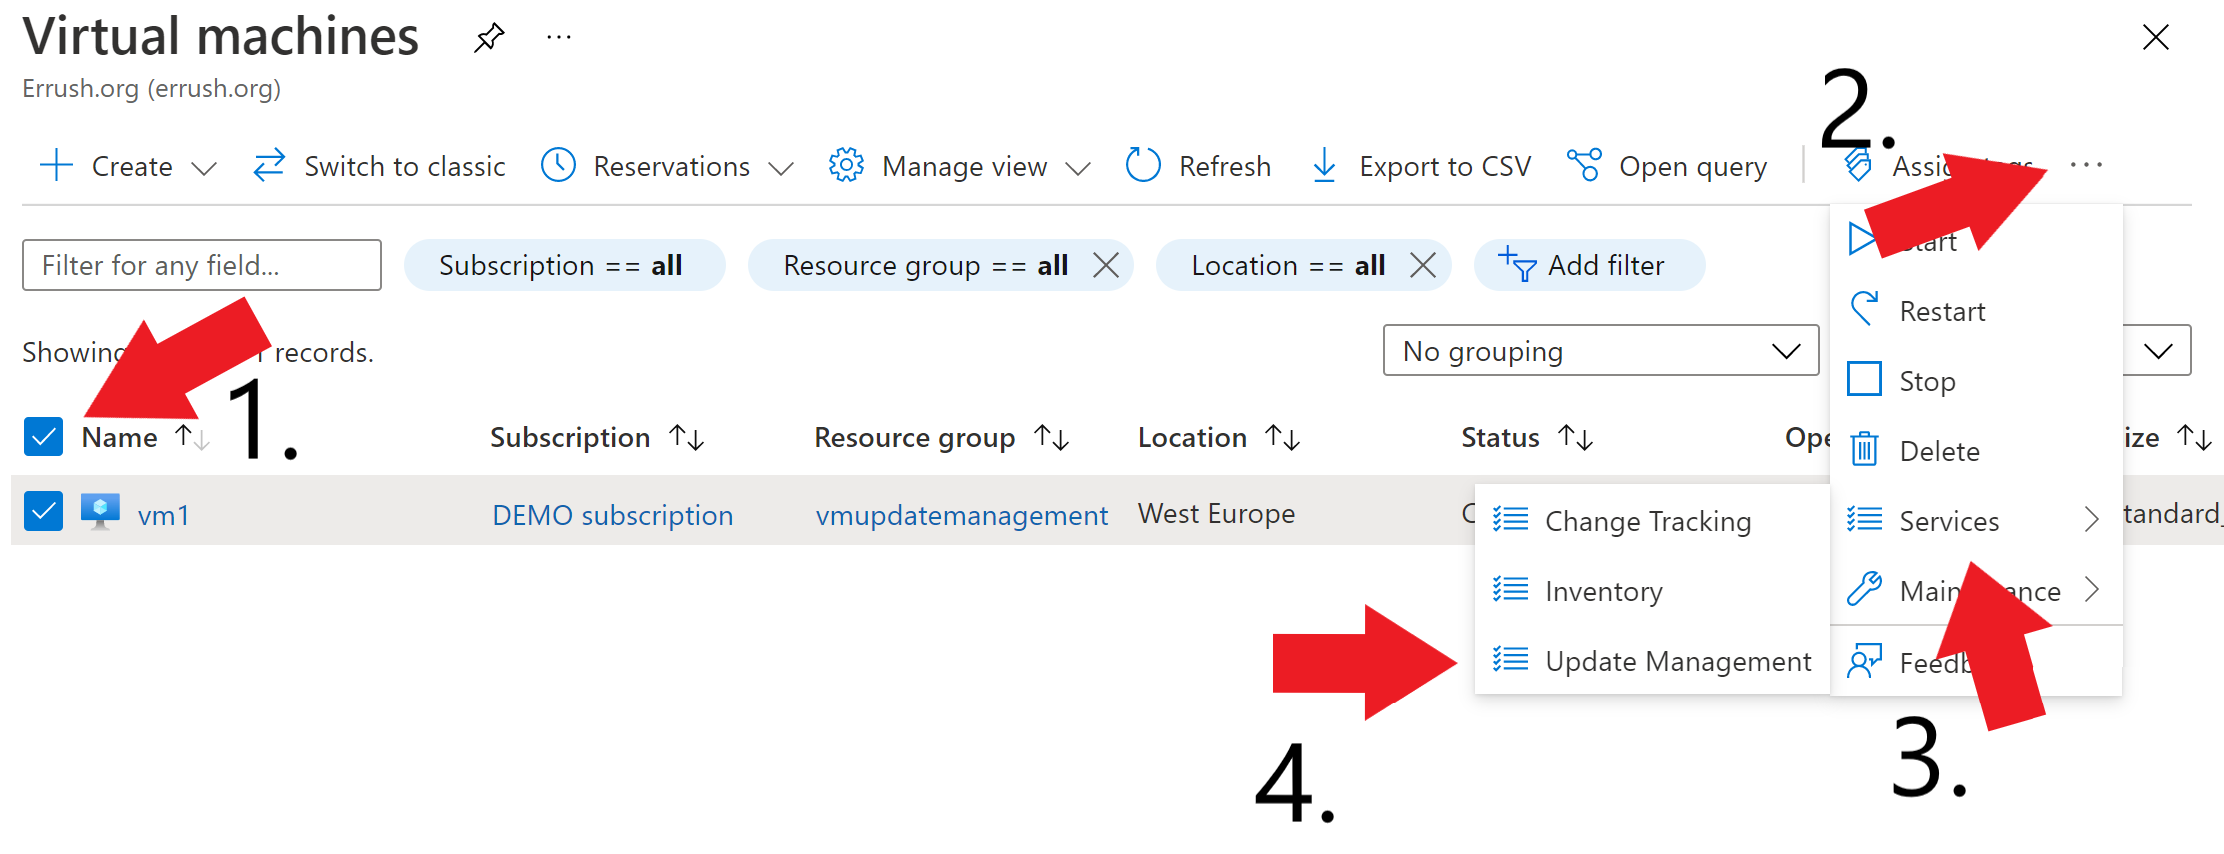
Task: Click the vm1 virtual machine icon
Action: (100, 513)
